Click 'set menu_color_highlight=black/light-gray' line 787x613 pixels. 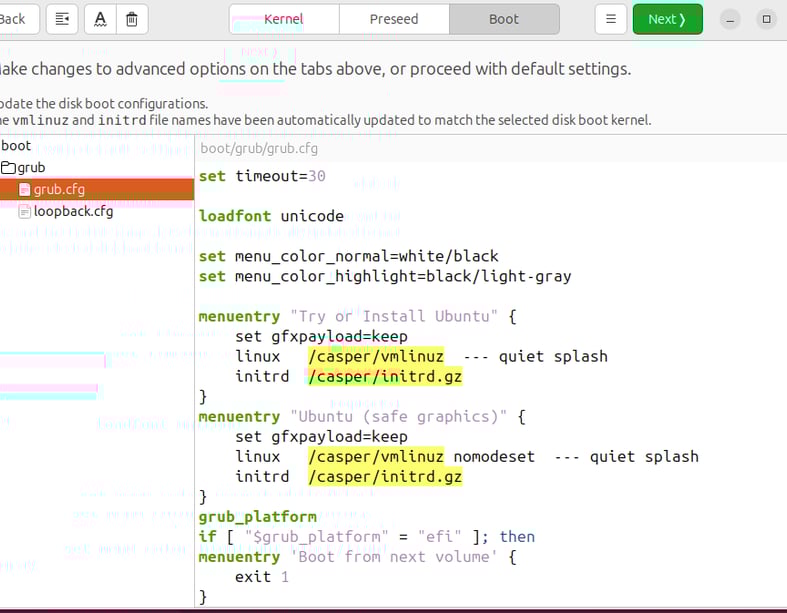(385, 277)
